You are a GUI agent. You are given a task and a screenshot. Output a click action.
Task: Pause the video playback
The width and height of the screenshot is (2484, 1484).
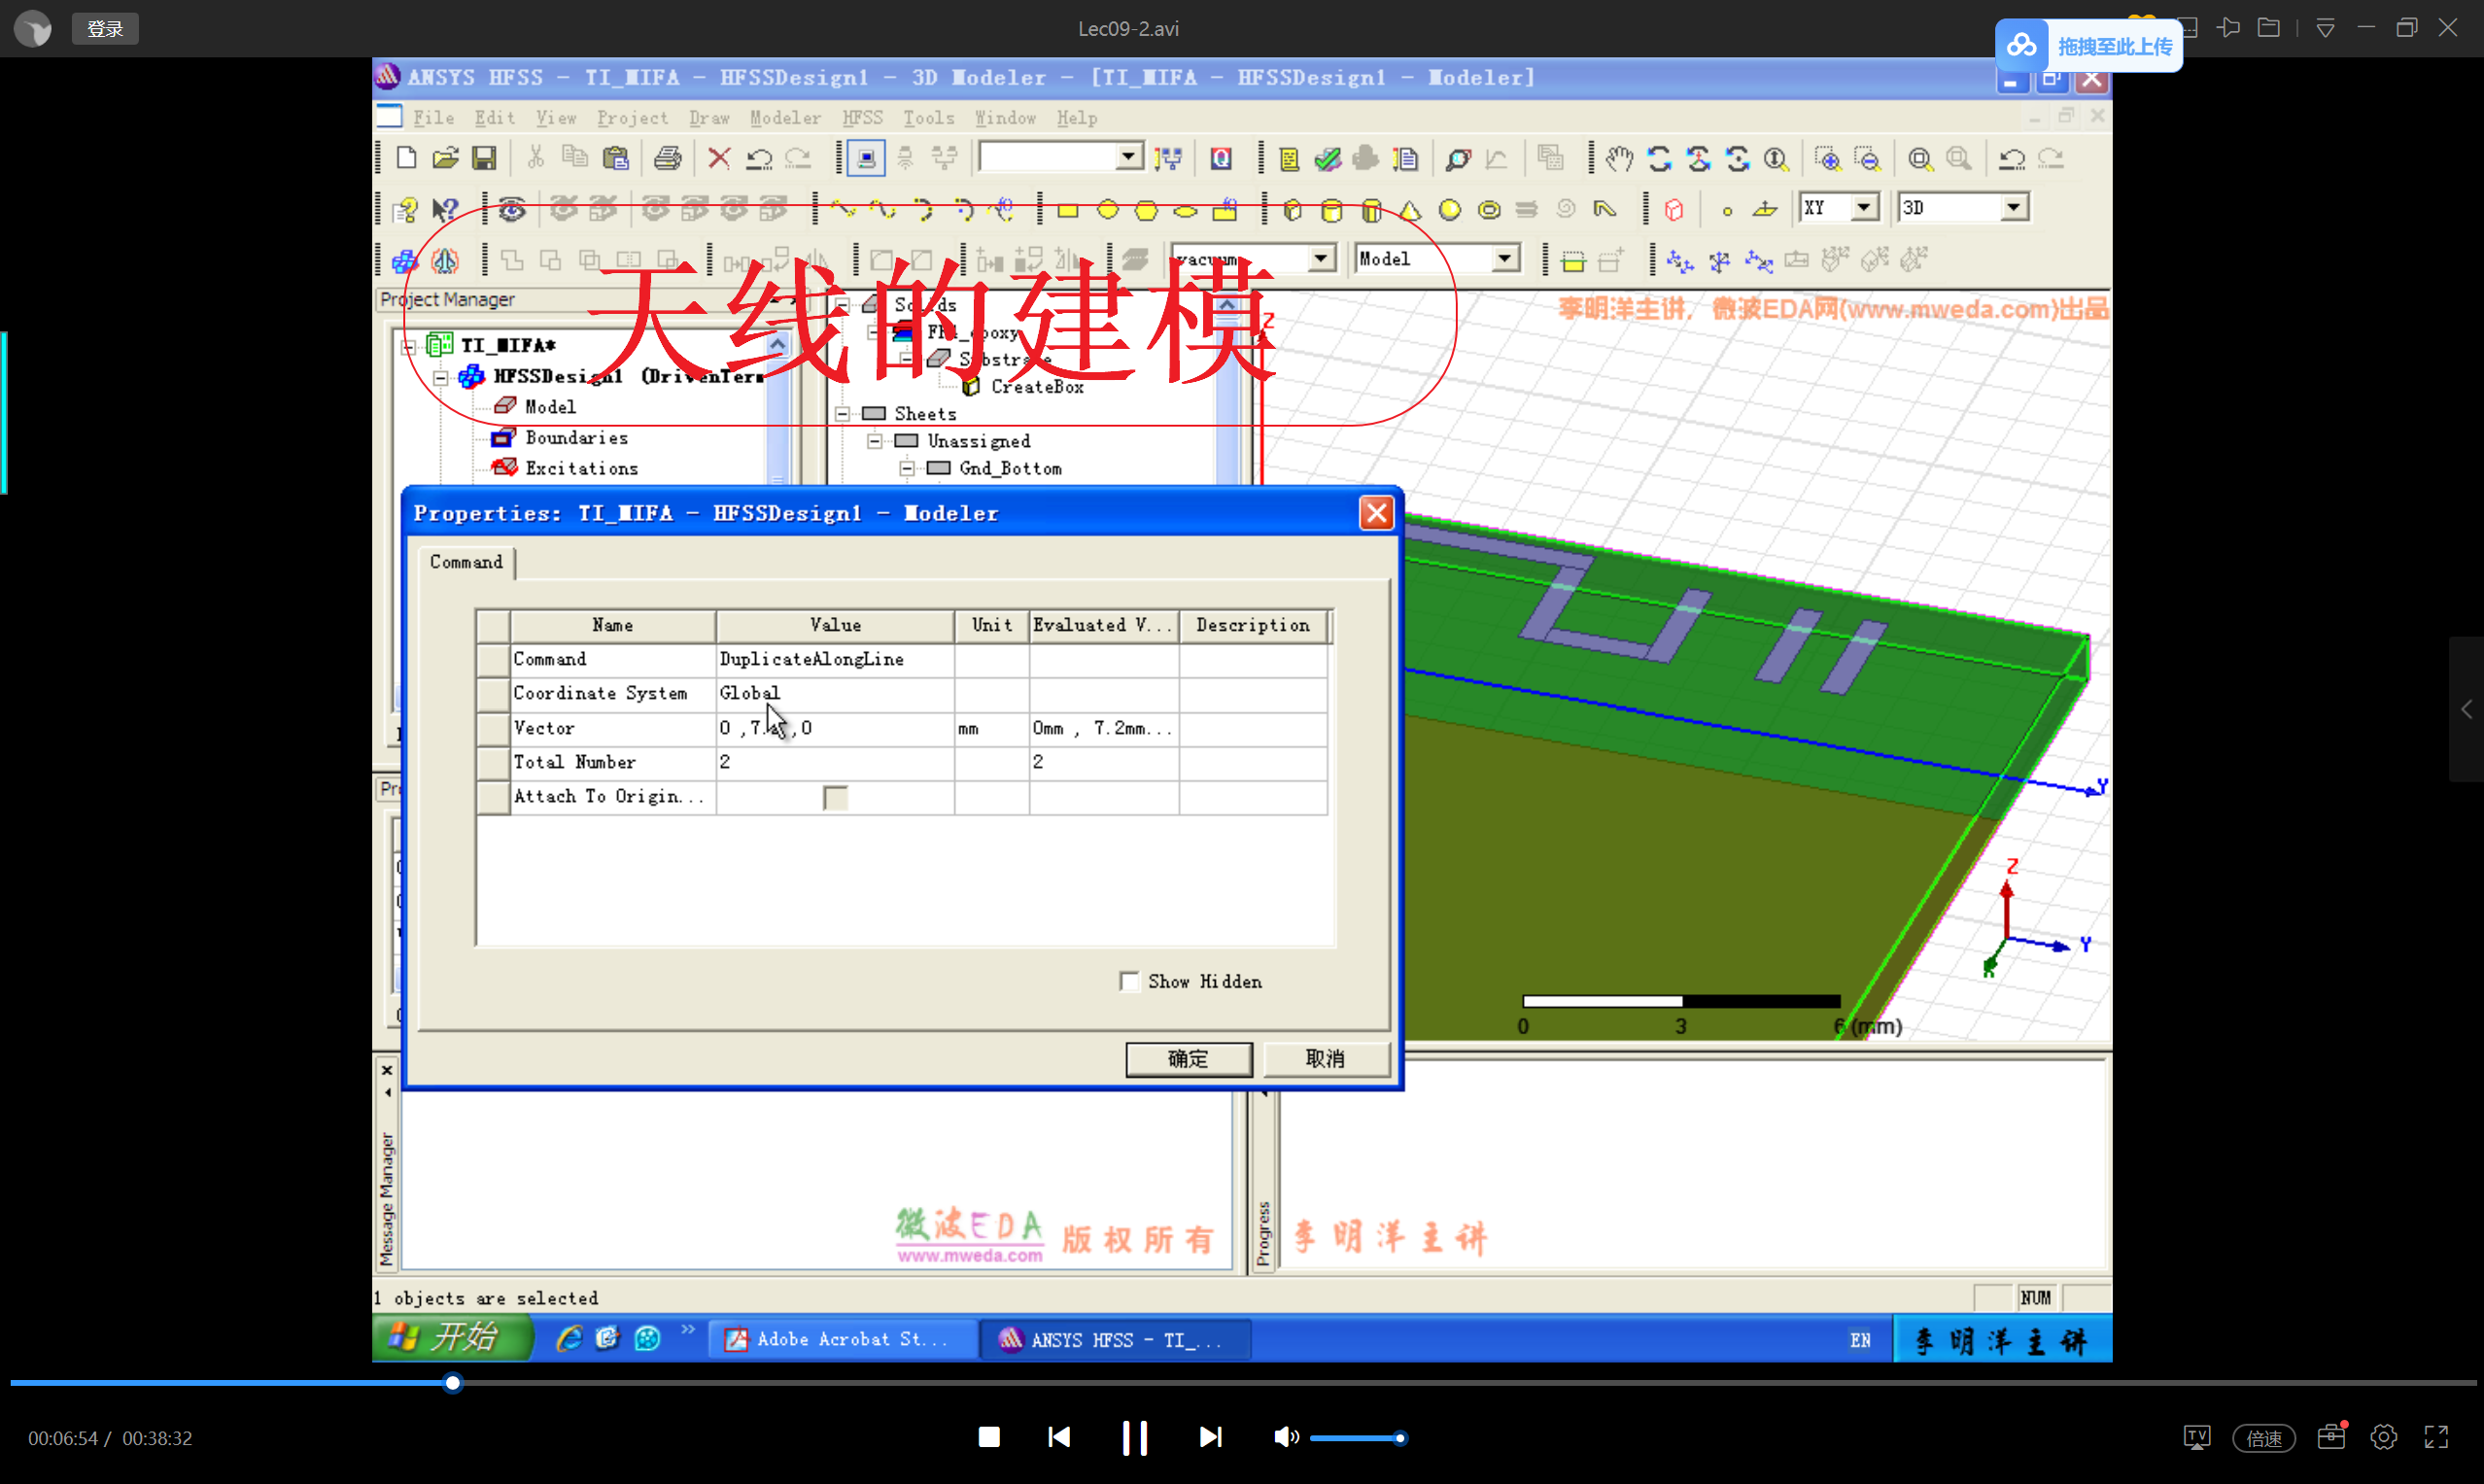(1135, 1438)
